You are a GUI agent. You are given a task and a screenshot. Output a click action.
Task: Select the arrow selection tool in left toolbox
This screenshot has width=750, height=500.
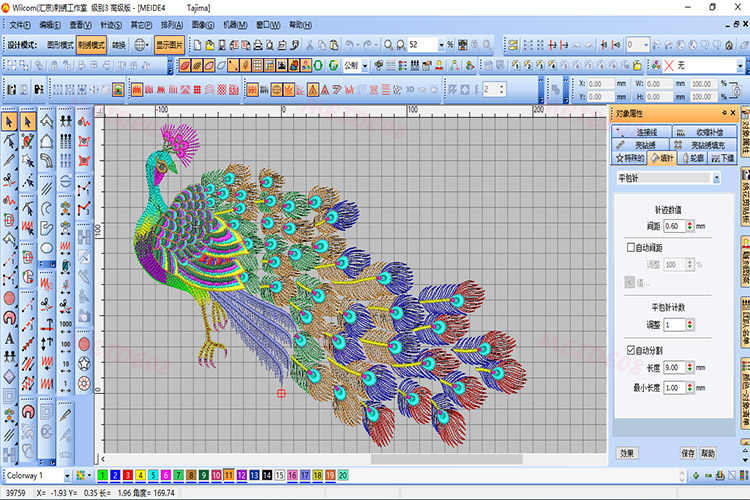pyautogui.click(x=9, y=120)
